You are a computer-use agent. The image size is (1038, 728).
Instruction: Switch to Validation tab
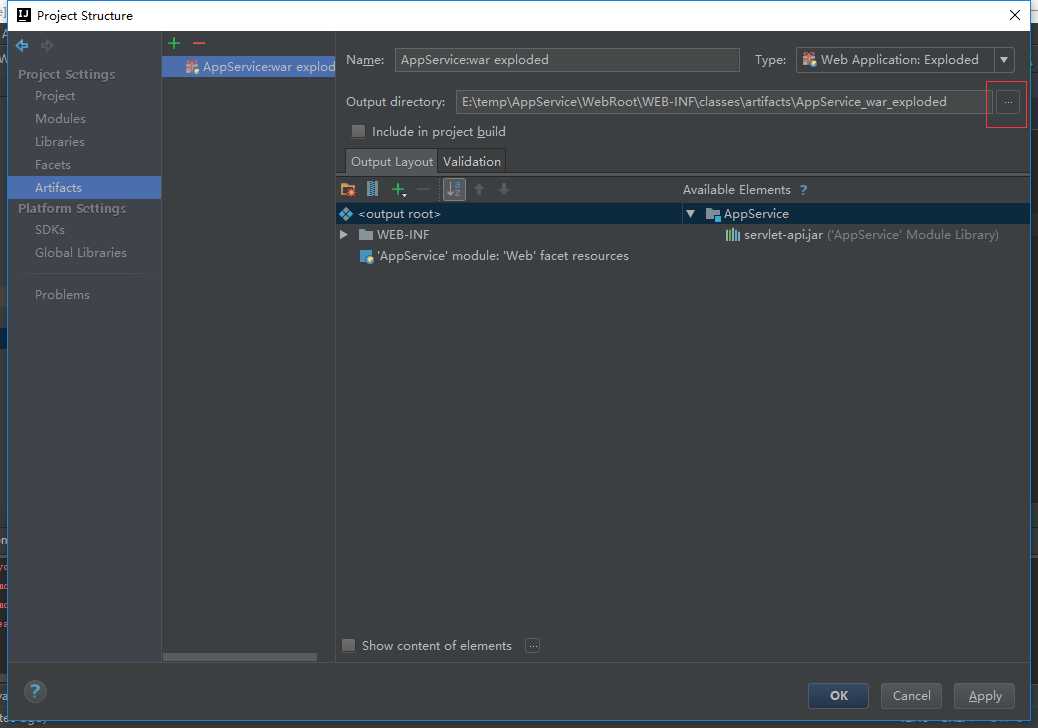coord(472,161)
